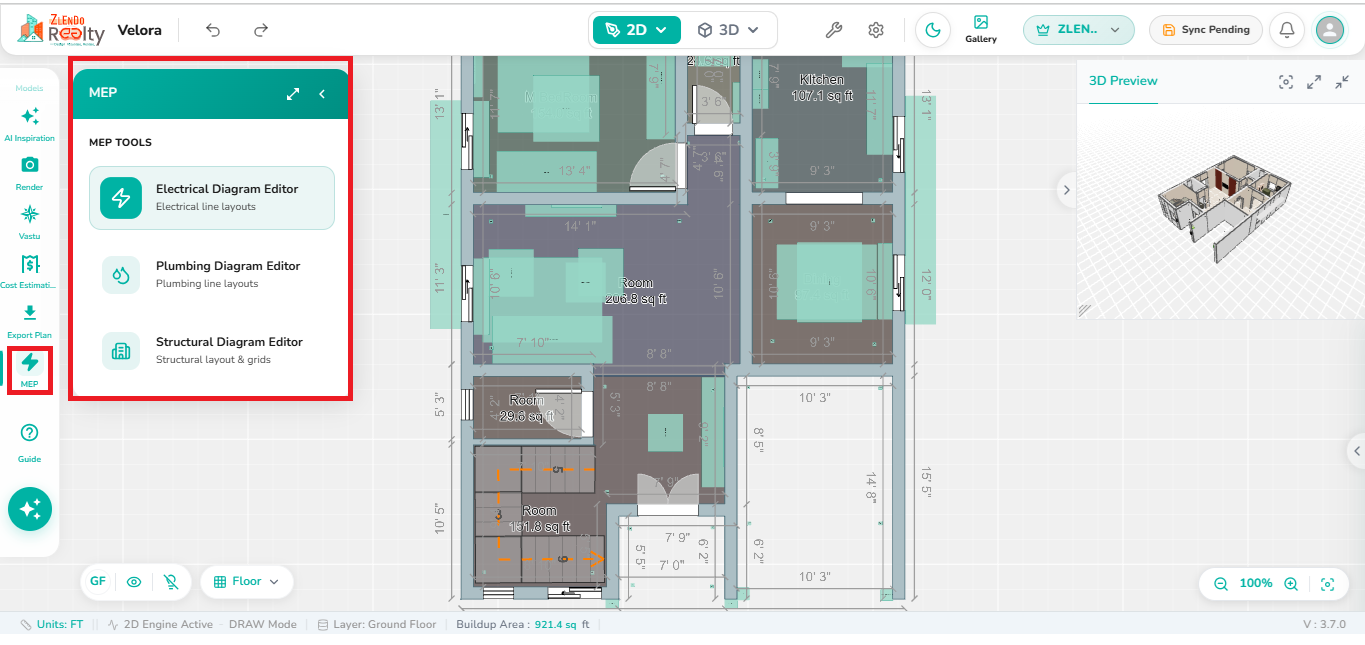Collapse the MEP panel with the chevron

(x=322, y=93)
